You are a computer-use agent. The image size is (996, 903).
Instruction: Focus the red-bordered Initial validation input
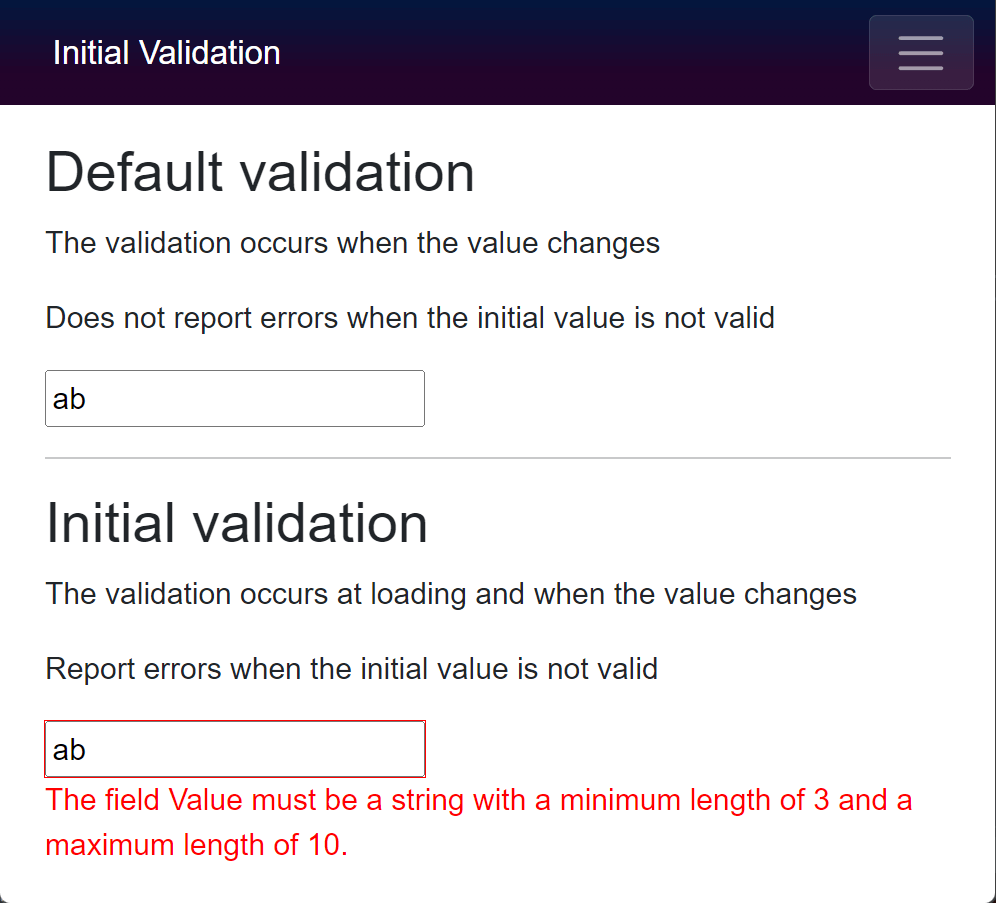235,748
